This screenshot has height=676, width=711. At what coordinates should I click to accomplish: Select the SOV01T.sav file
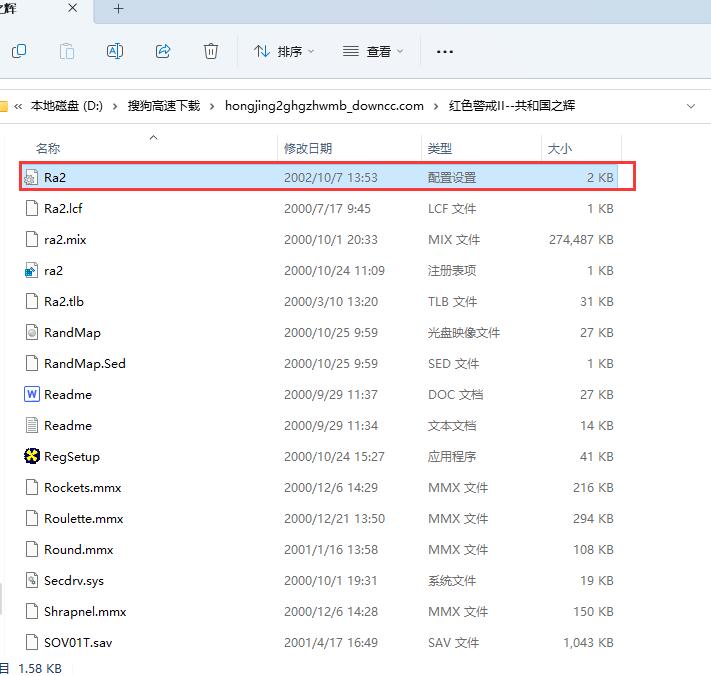(x=321, y=642)
